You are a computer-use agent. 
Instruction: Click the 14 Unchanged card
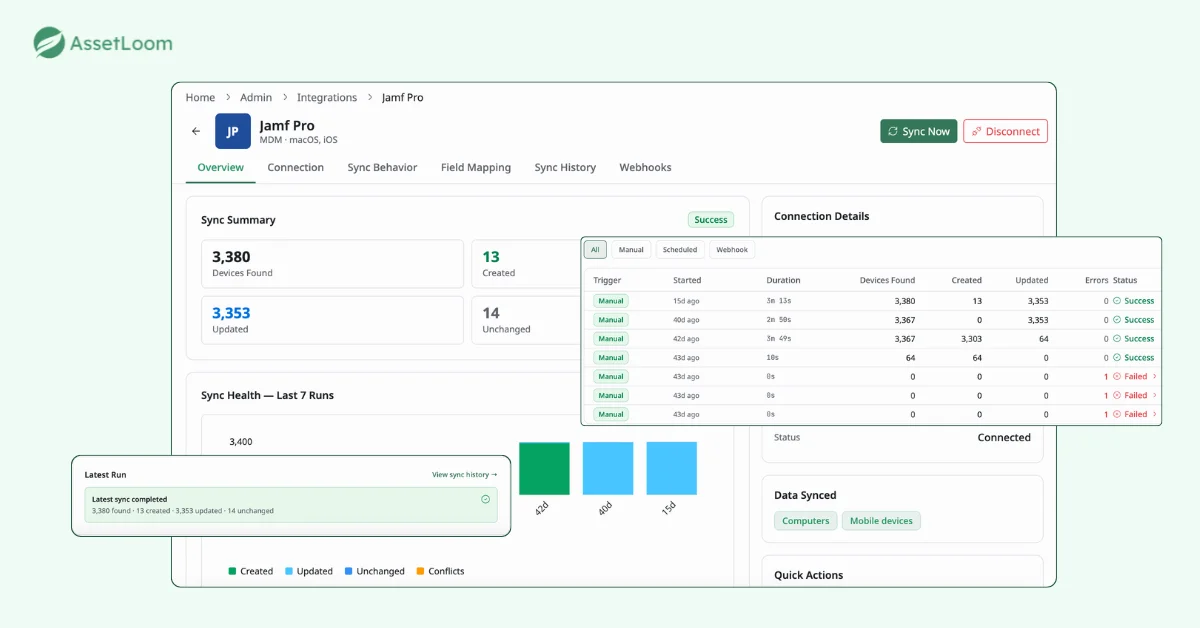[527, 320]
